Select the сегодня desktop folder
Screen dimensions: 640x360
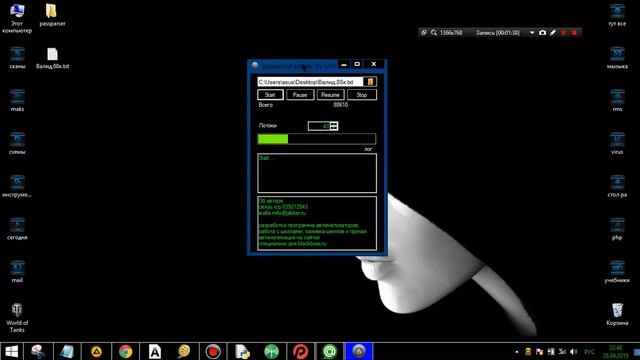point(17,229)
